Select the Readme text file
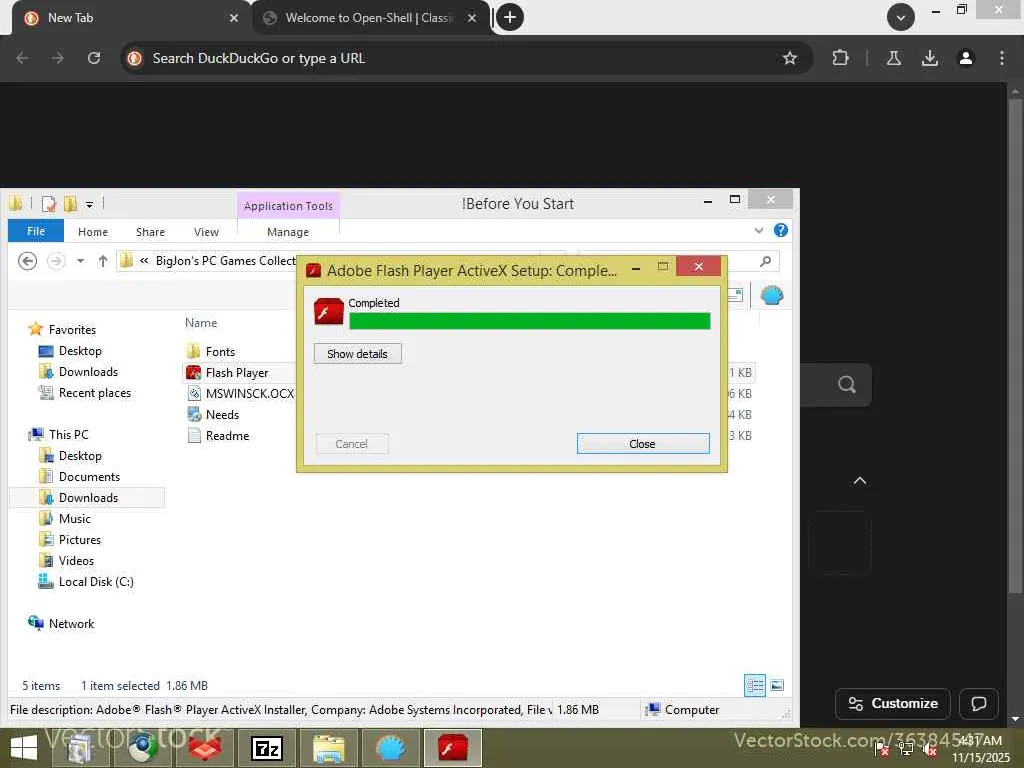Image resolution: width=1024 pixels, height=768 pixels. point(227,435)
